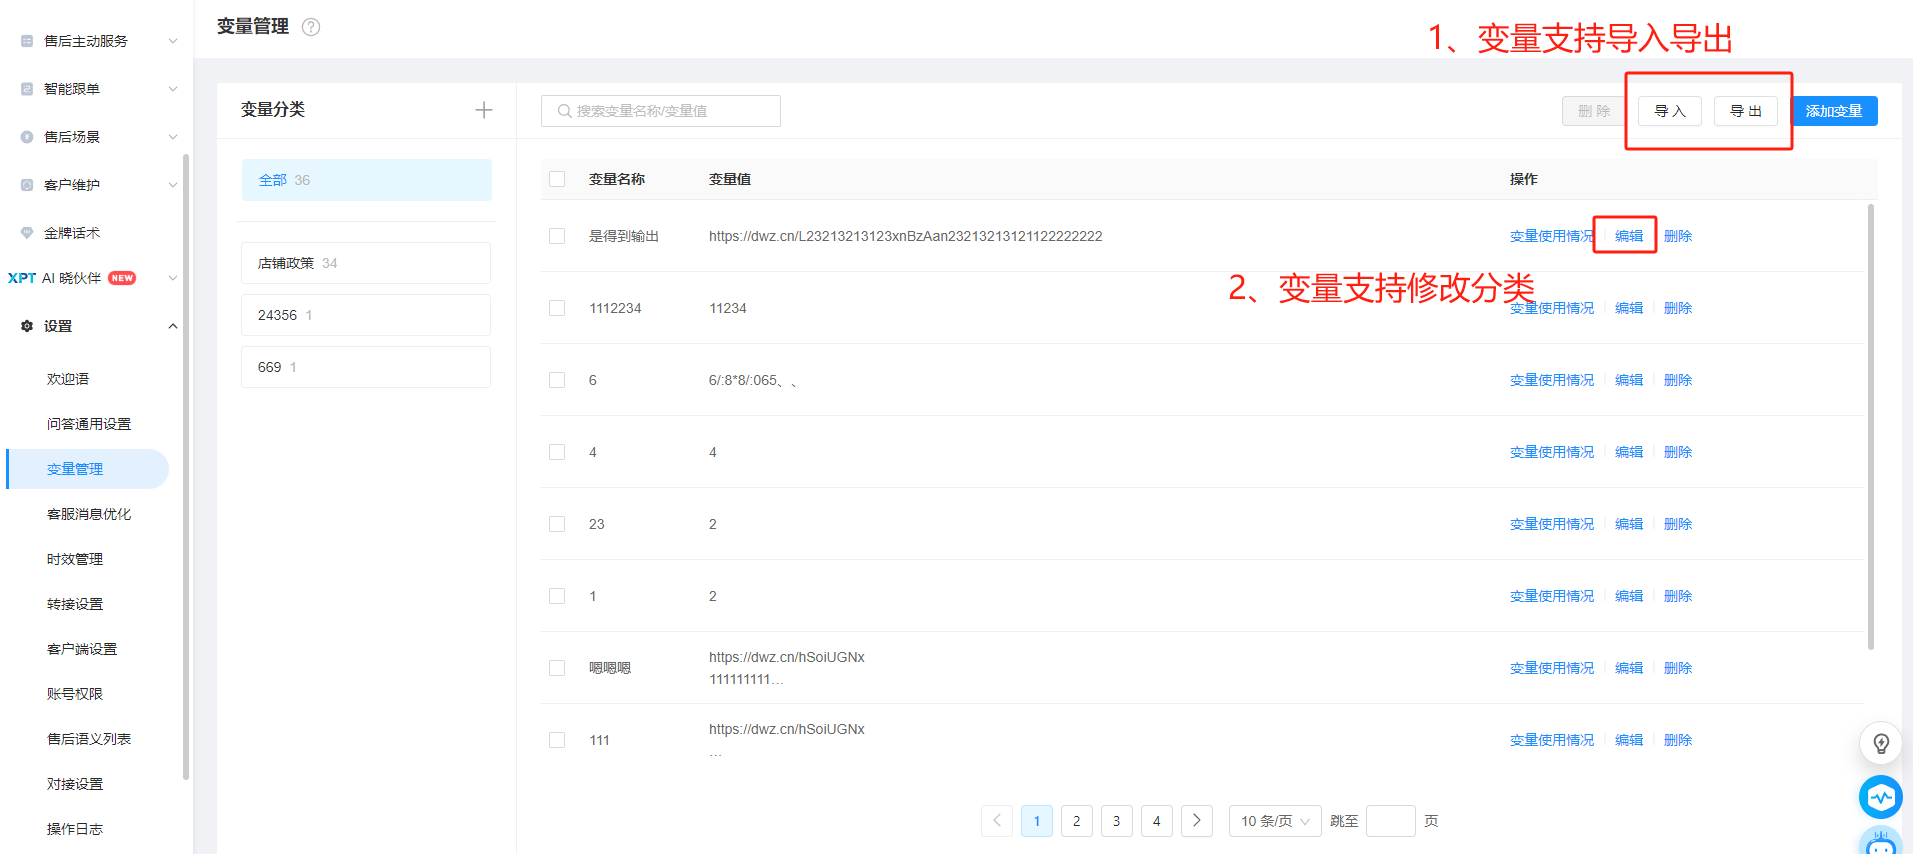Open 客服消息优化 in sidebar
The width and height of the screenshot is (1913, 854).
click(x=89, y=514)
